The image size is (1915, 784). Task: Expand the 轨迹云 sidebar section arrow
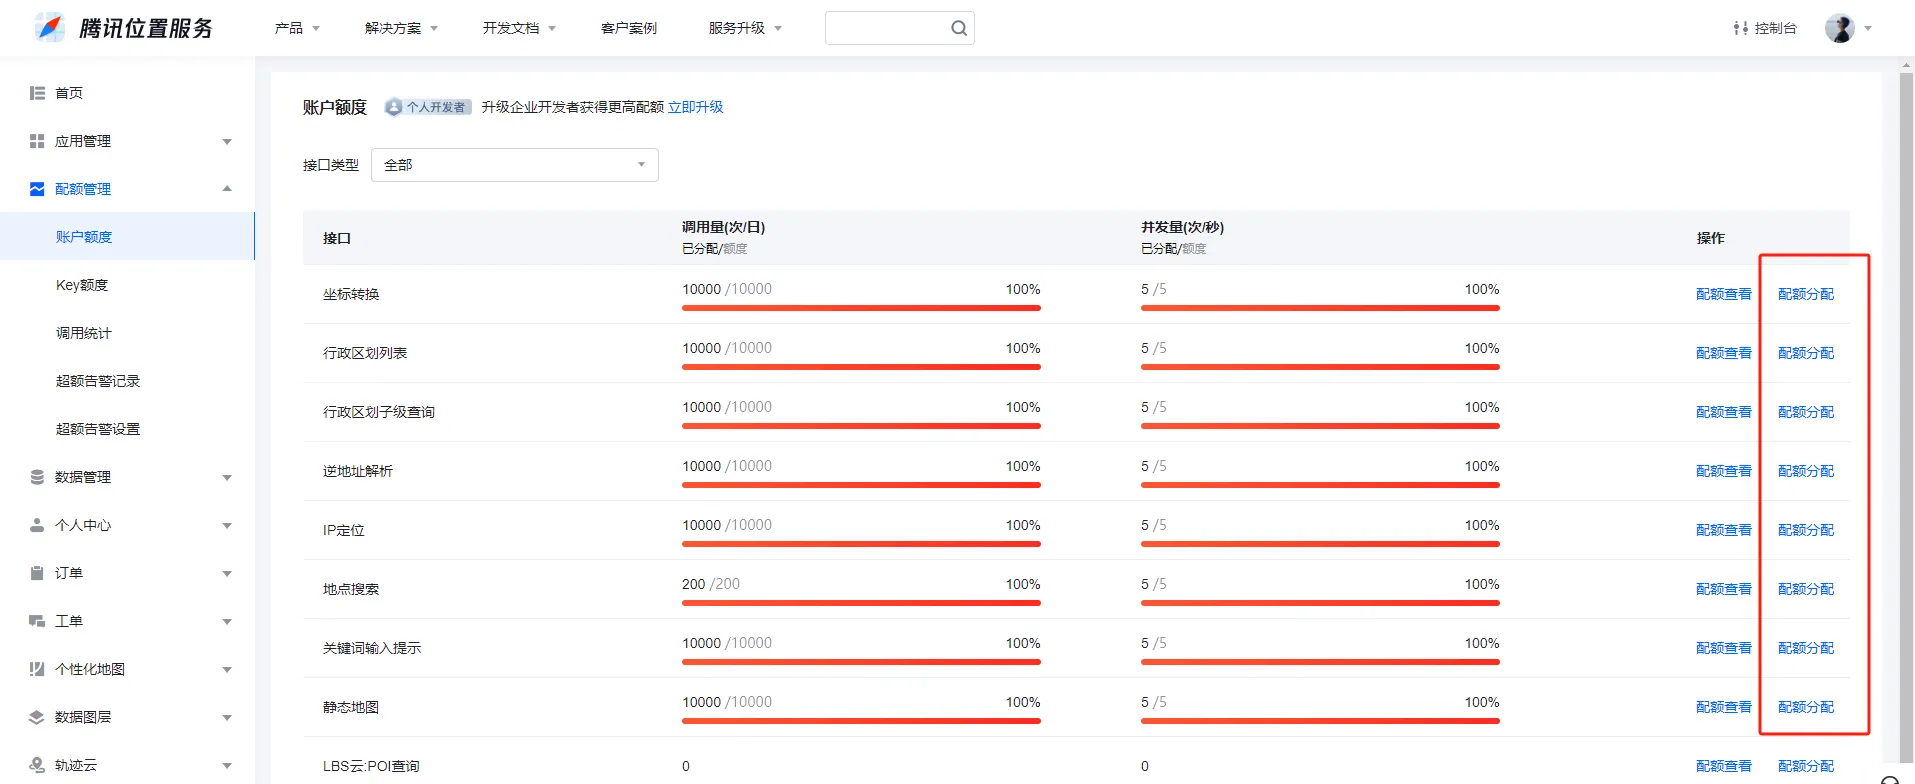click(x=227, y=766)
